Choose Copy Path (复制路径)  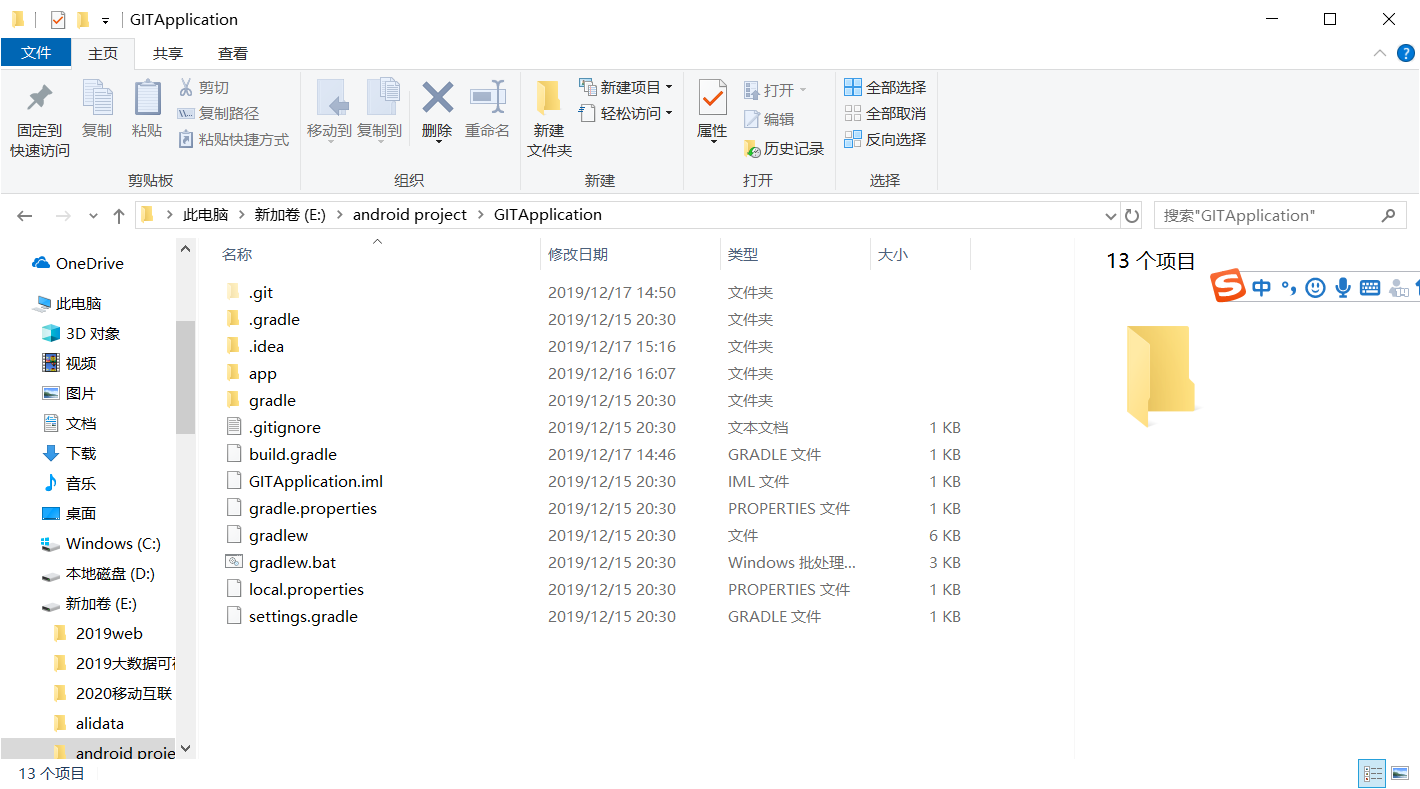coord(218,114)
